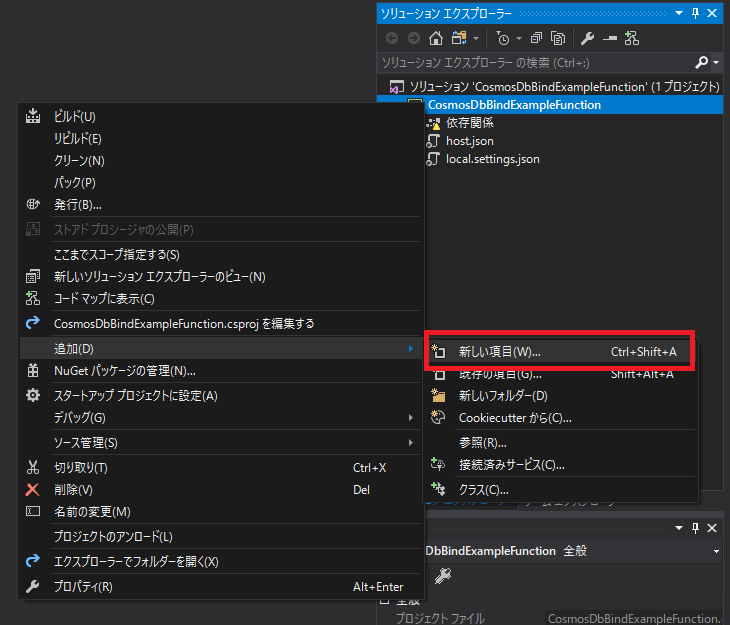The width and height of the screenshot is (730, 625).
Task: Pin the Properties panel
Action: point(696,528)
